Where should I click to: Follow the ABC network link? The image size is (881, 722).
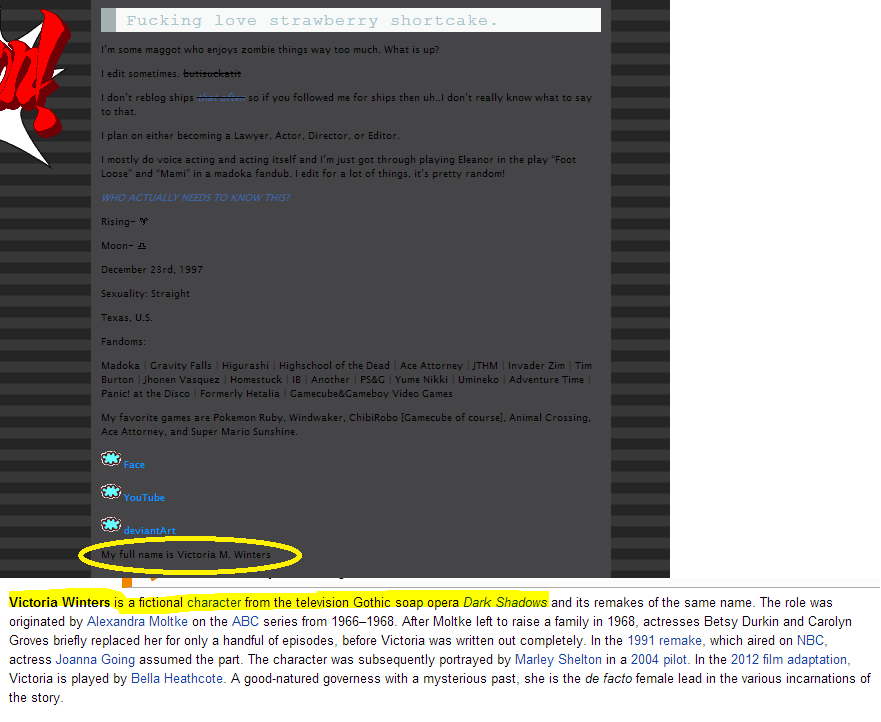click(x=245, y=621)
